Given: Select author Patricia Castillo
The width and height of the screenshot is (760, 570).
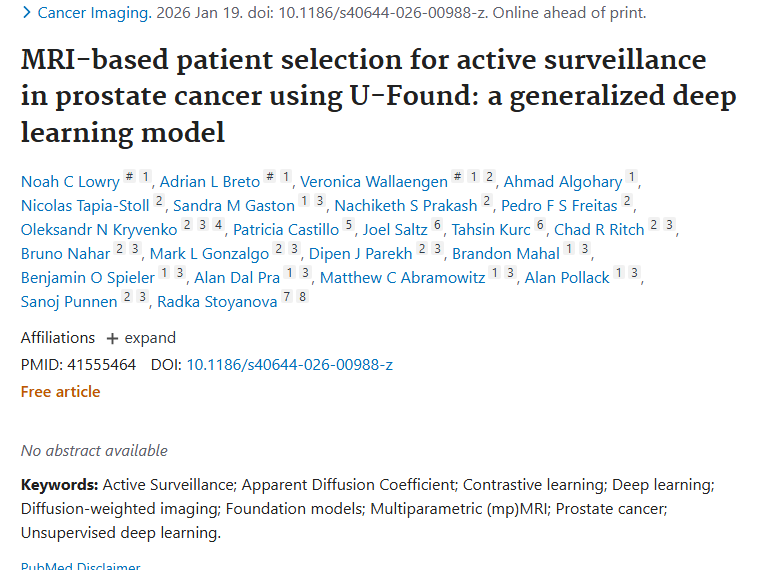Looking at the screenshot, I should (x=285, y=229).
